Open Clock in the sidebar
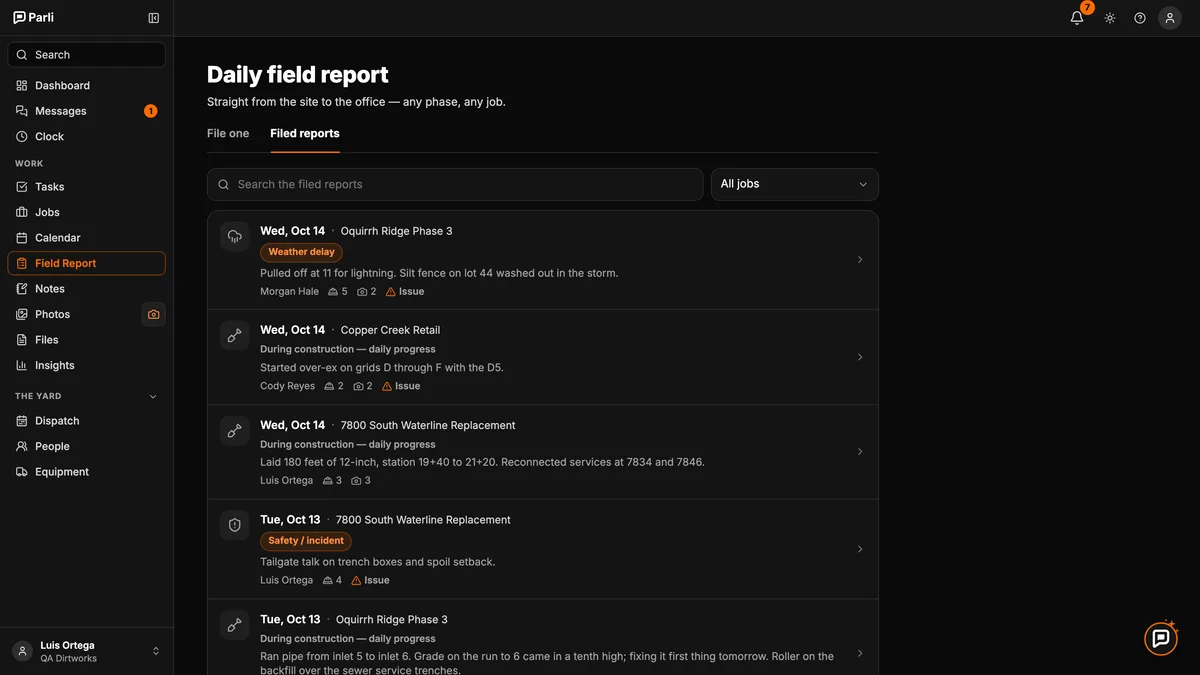The height and width of the screenshot is (675, 1200). (x=86, y=137)
